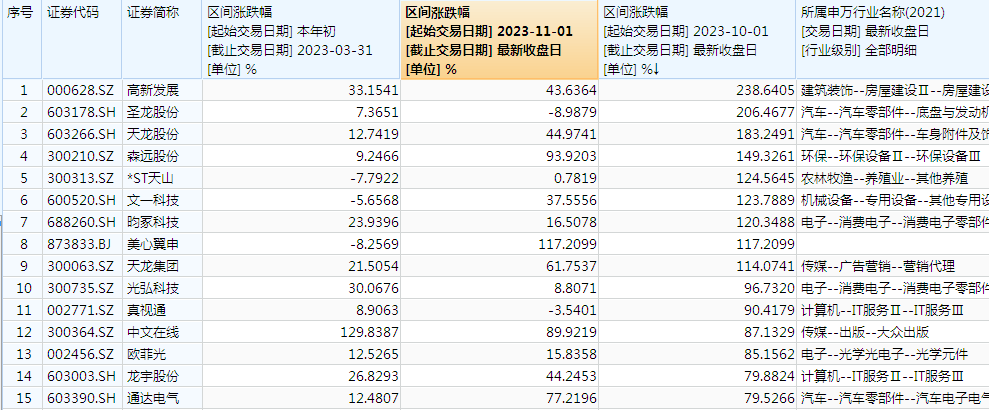Screen dimensions: 989x410
Task: Click the descending sort arrow after 单位 %
Action: point(656,69)
